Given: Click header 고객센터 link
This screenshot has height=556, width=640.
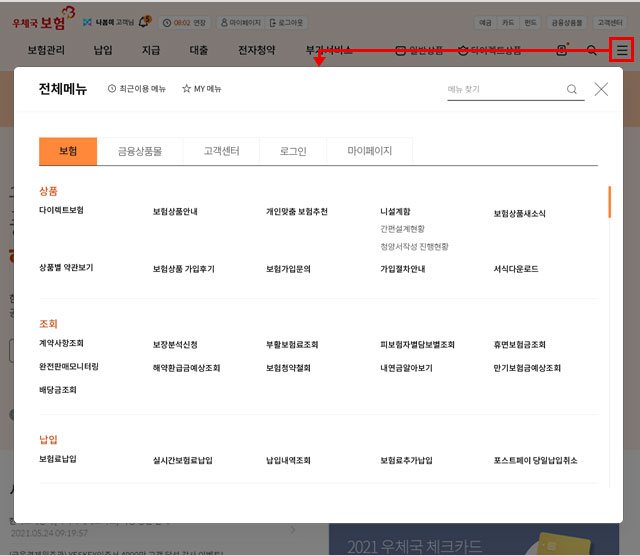Looking at the screenshot, I should [610, 22].
